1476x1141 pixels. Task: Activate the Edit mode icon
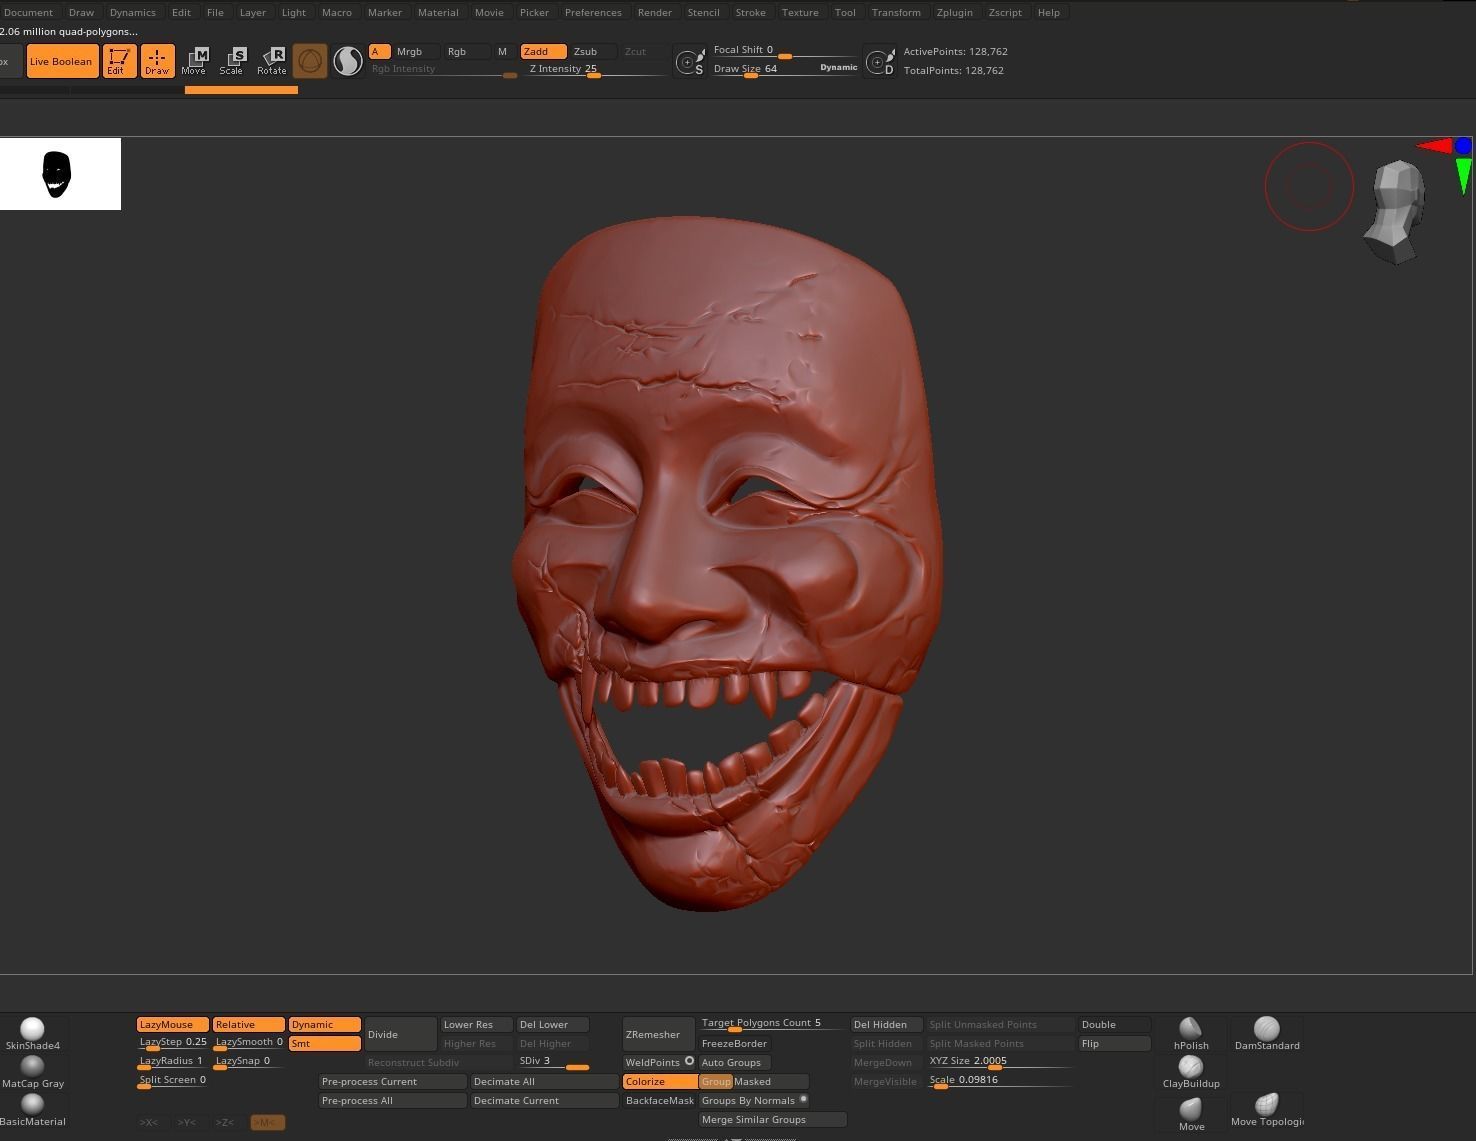point(119,61)
